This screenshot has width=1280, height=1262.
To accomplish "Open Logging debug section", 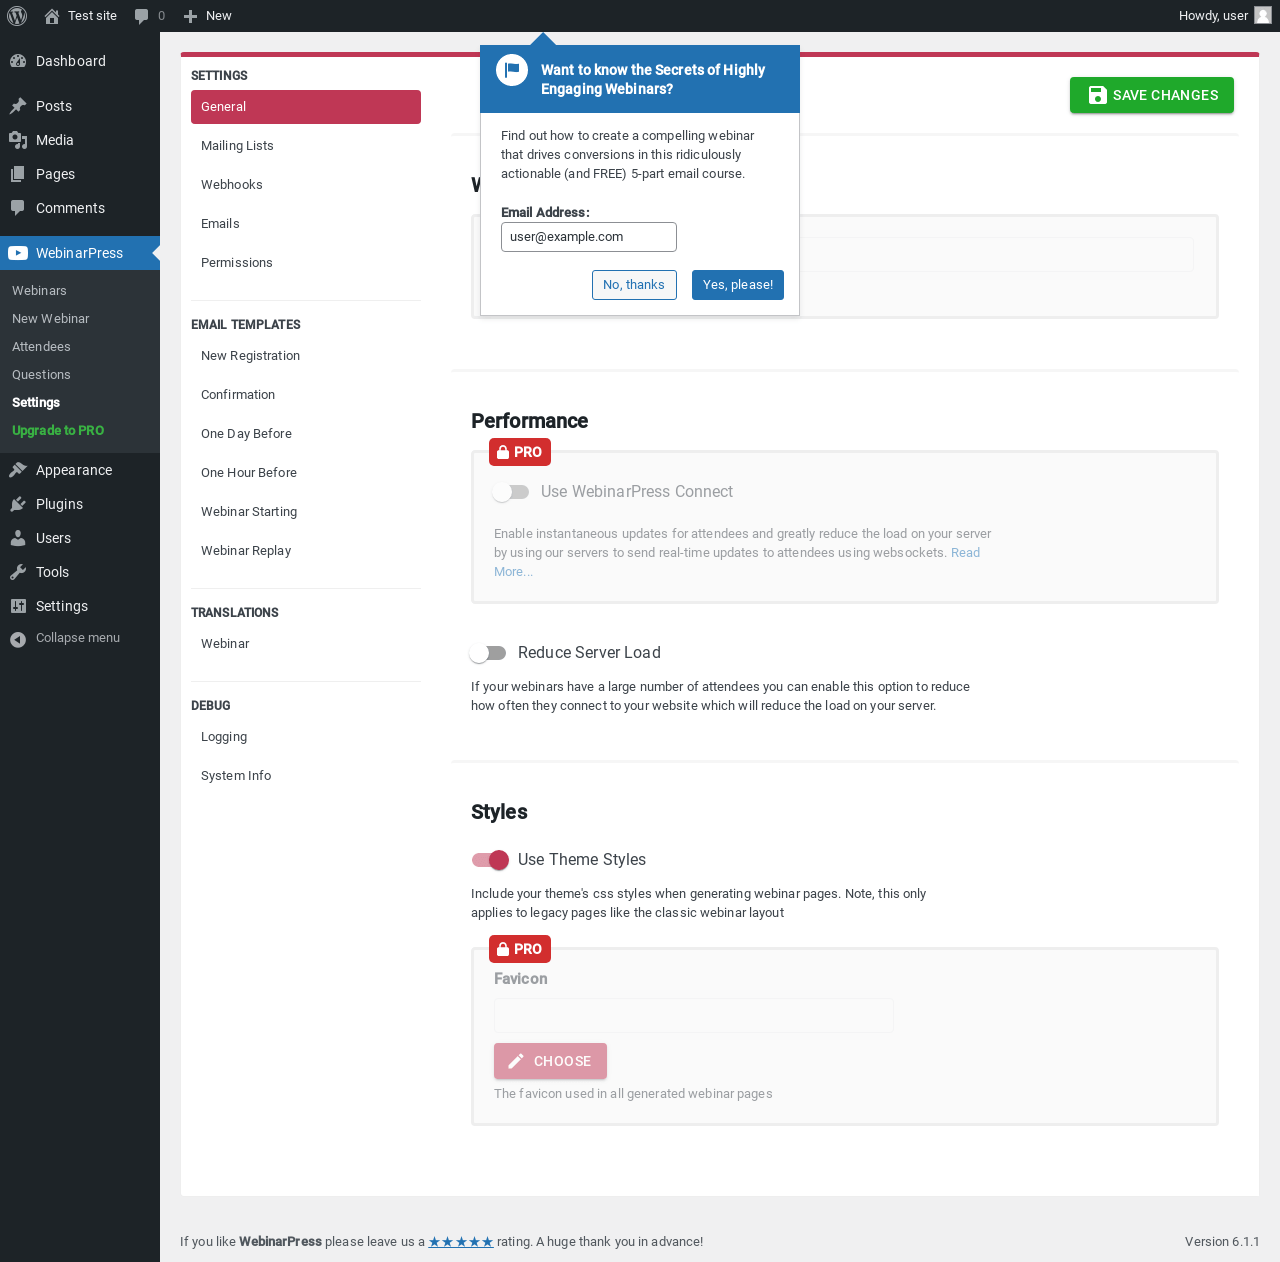I will (306, 737).
